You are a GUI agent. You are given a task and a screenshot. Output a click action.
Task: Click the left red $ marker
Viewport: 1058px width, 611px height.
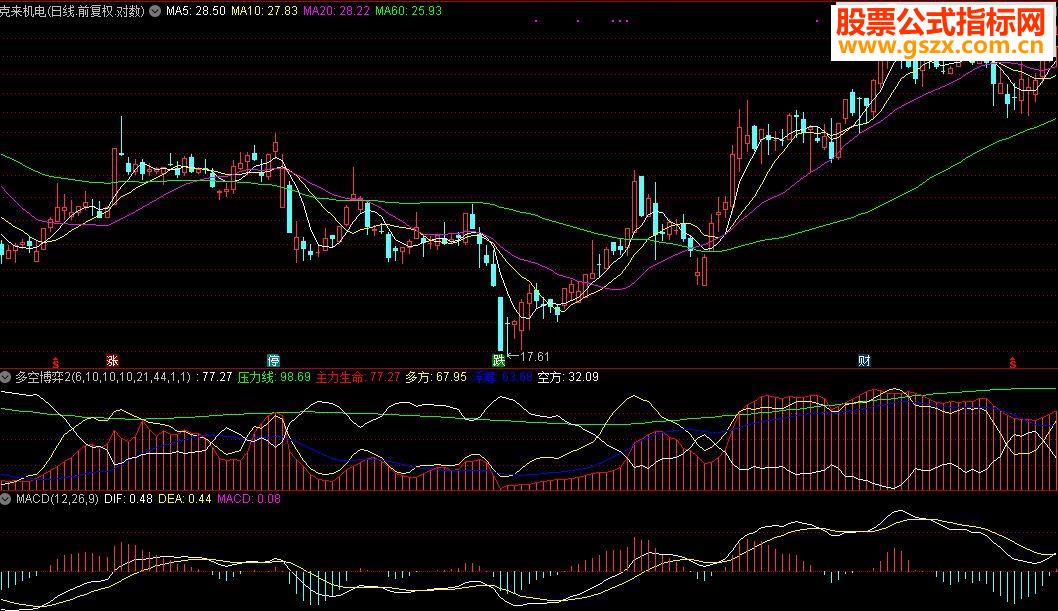pyautogui.click(x=56, y=363)
